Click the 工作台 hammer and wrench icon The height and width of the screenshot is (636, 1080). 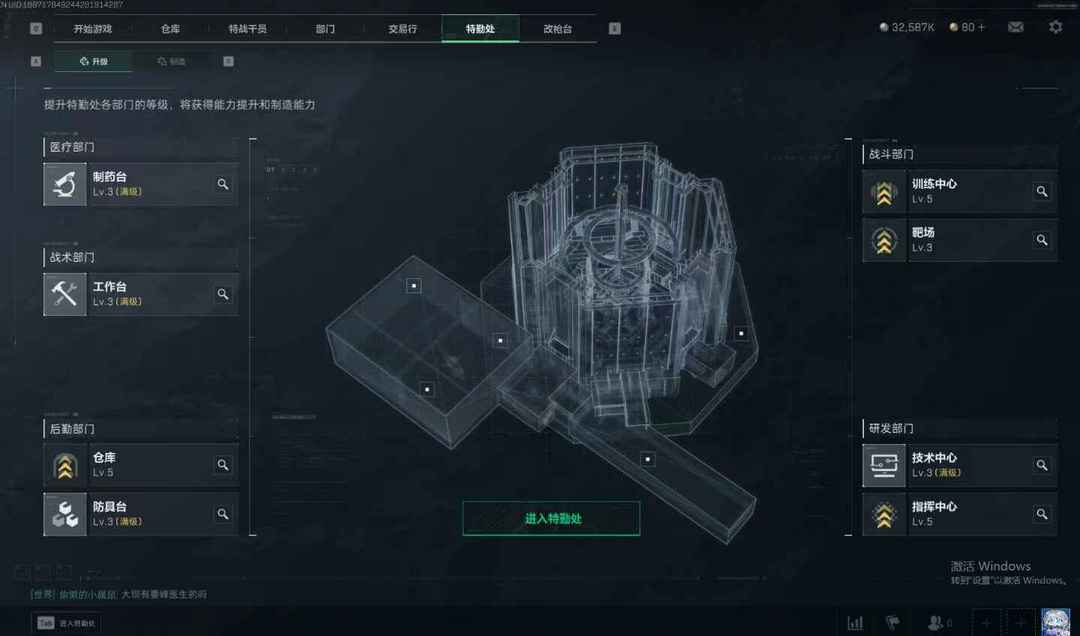(65, 294)
